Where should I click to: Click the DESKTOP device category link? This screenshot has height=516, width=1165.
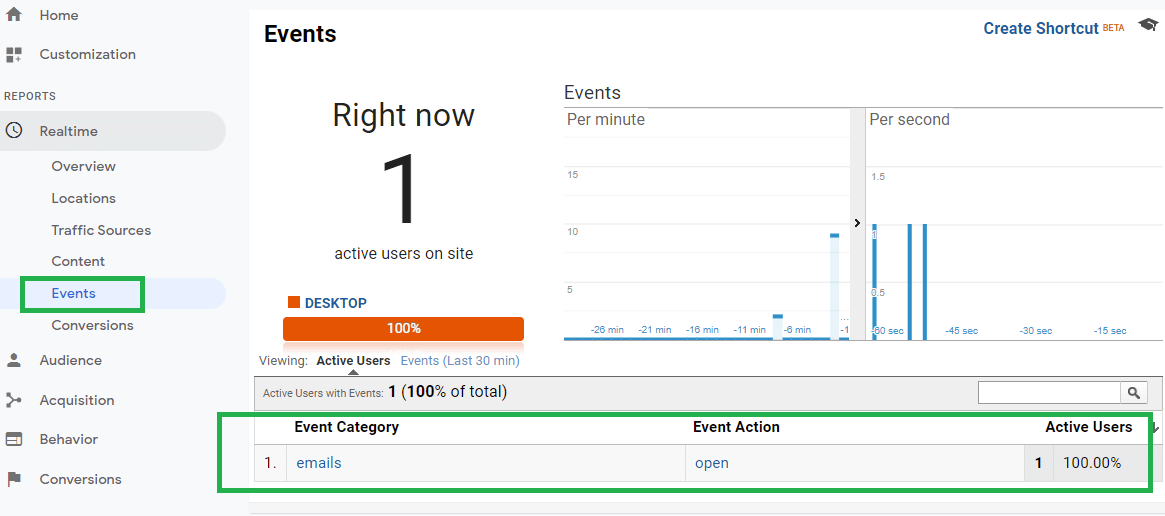[335, 303]
